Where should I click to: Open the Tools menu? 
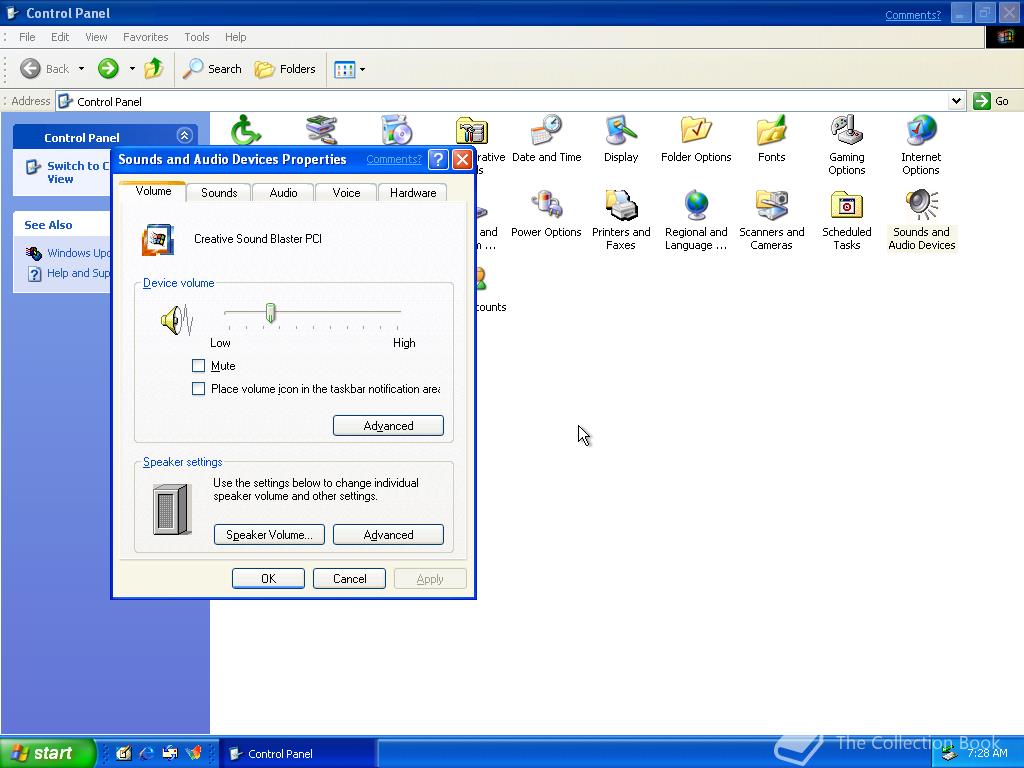pos(197,37)
